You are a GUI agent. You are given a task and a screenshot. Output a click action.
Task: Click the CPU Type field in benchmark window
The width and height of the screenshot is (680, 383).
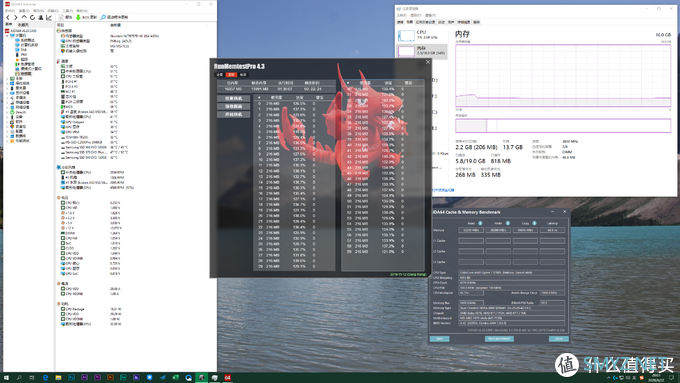point(512,273)
